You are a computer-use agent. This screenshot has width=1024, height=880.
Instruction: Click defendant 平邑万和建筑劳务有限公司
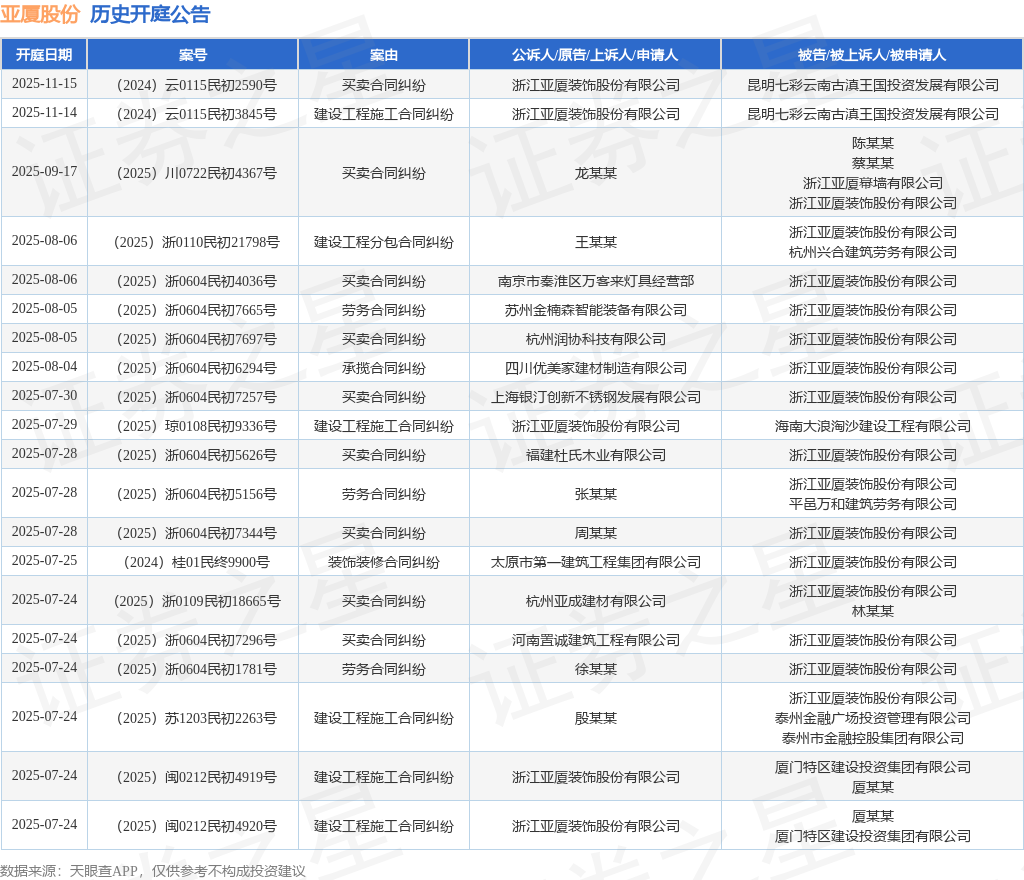872,504
